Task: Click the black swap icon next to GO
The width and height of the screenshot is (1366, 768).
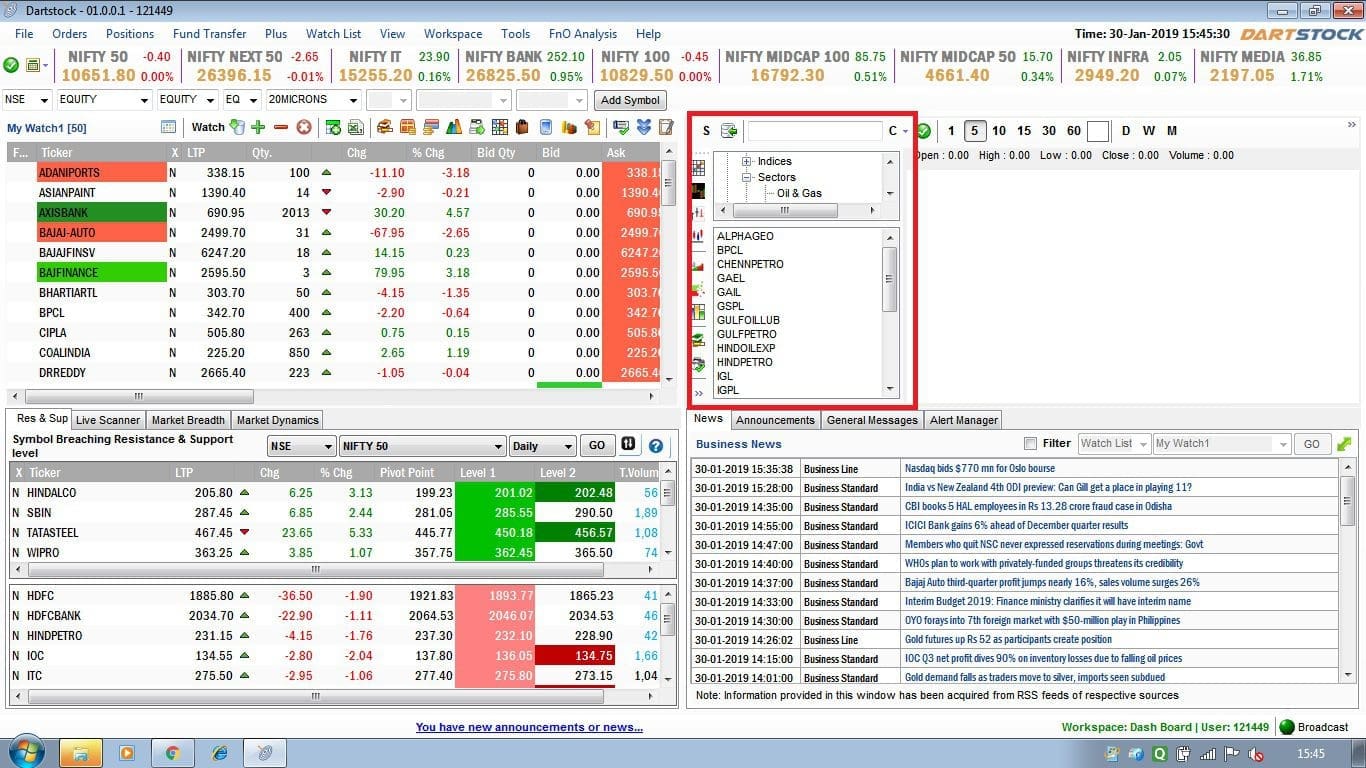Action: pos(628,445)
